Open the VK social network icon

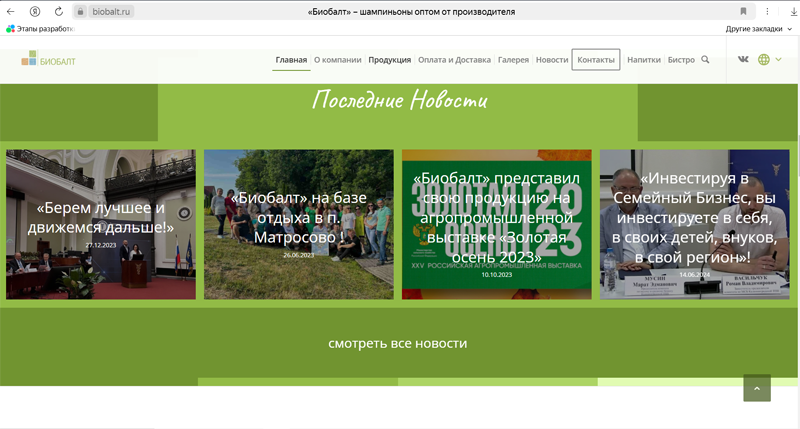coord(743,59)
